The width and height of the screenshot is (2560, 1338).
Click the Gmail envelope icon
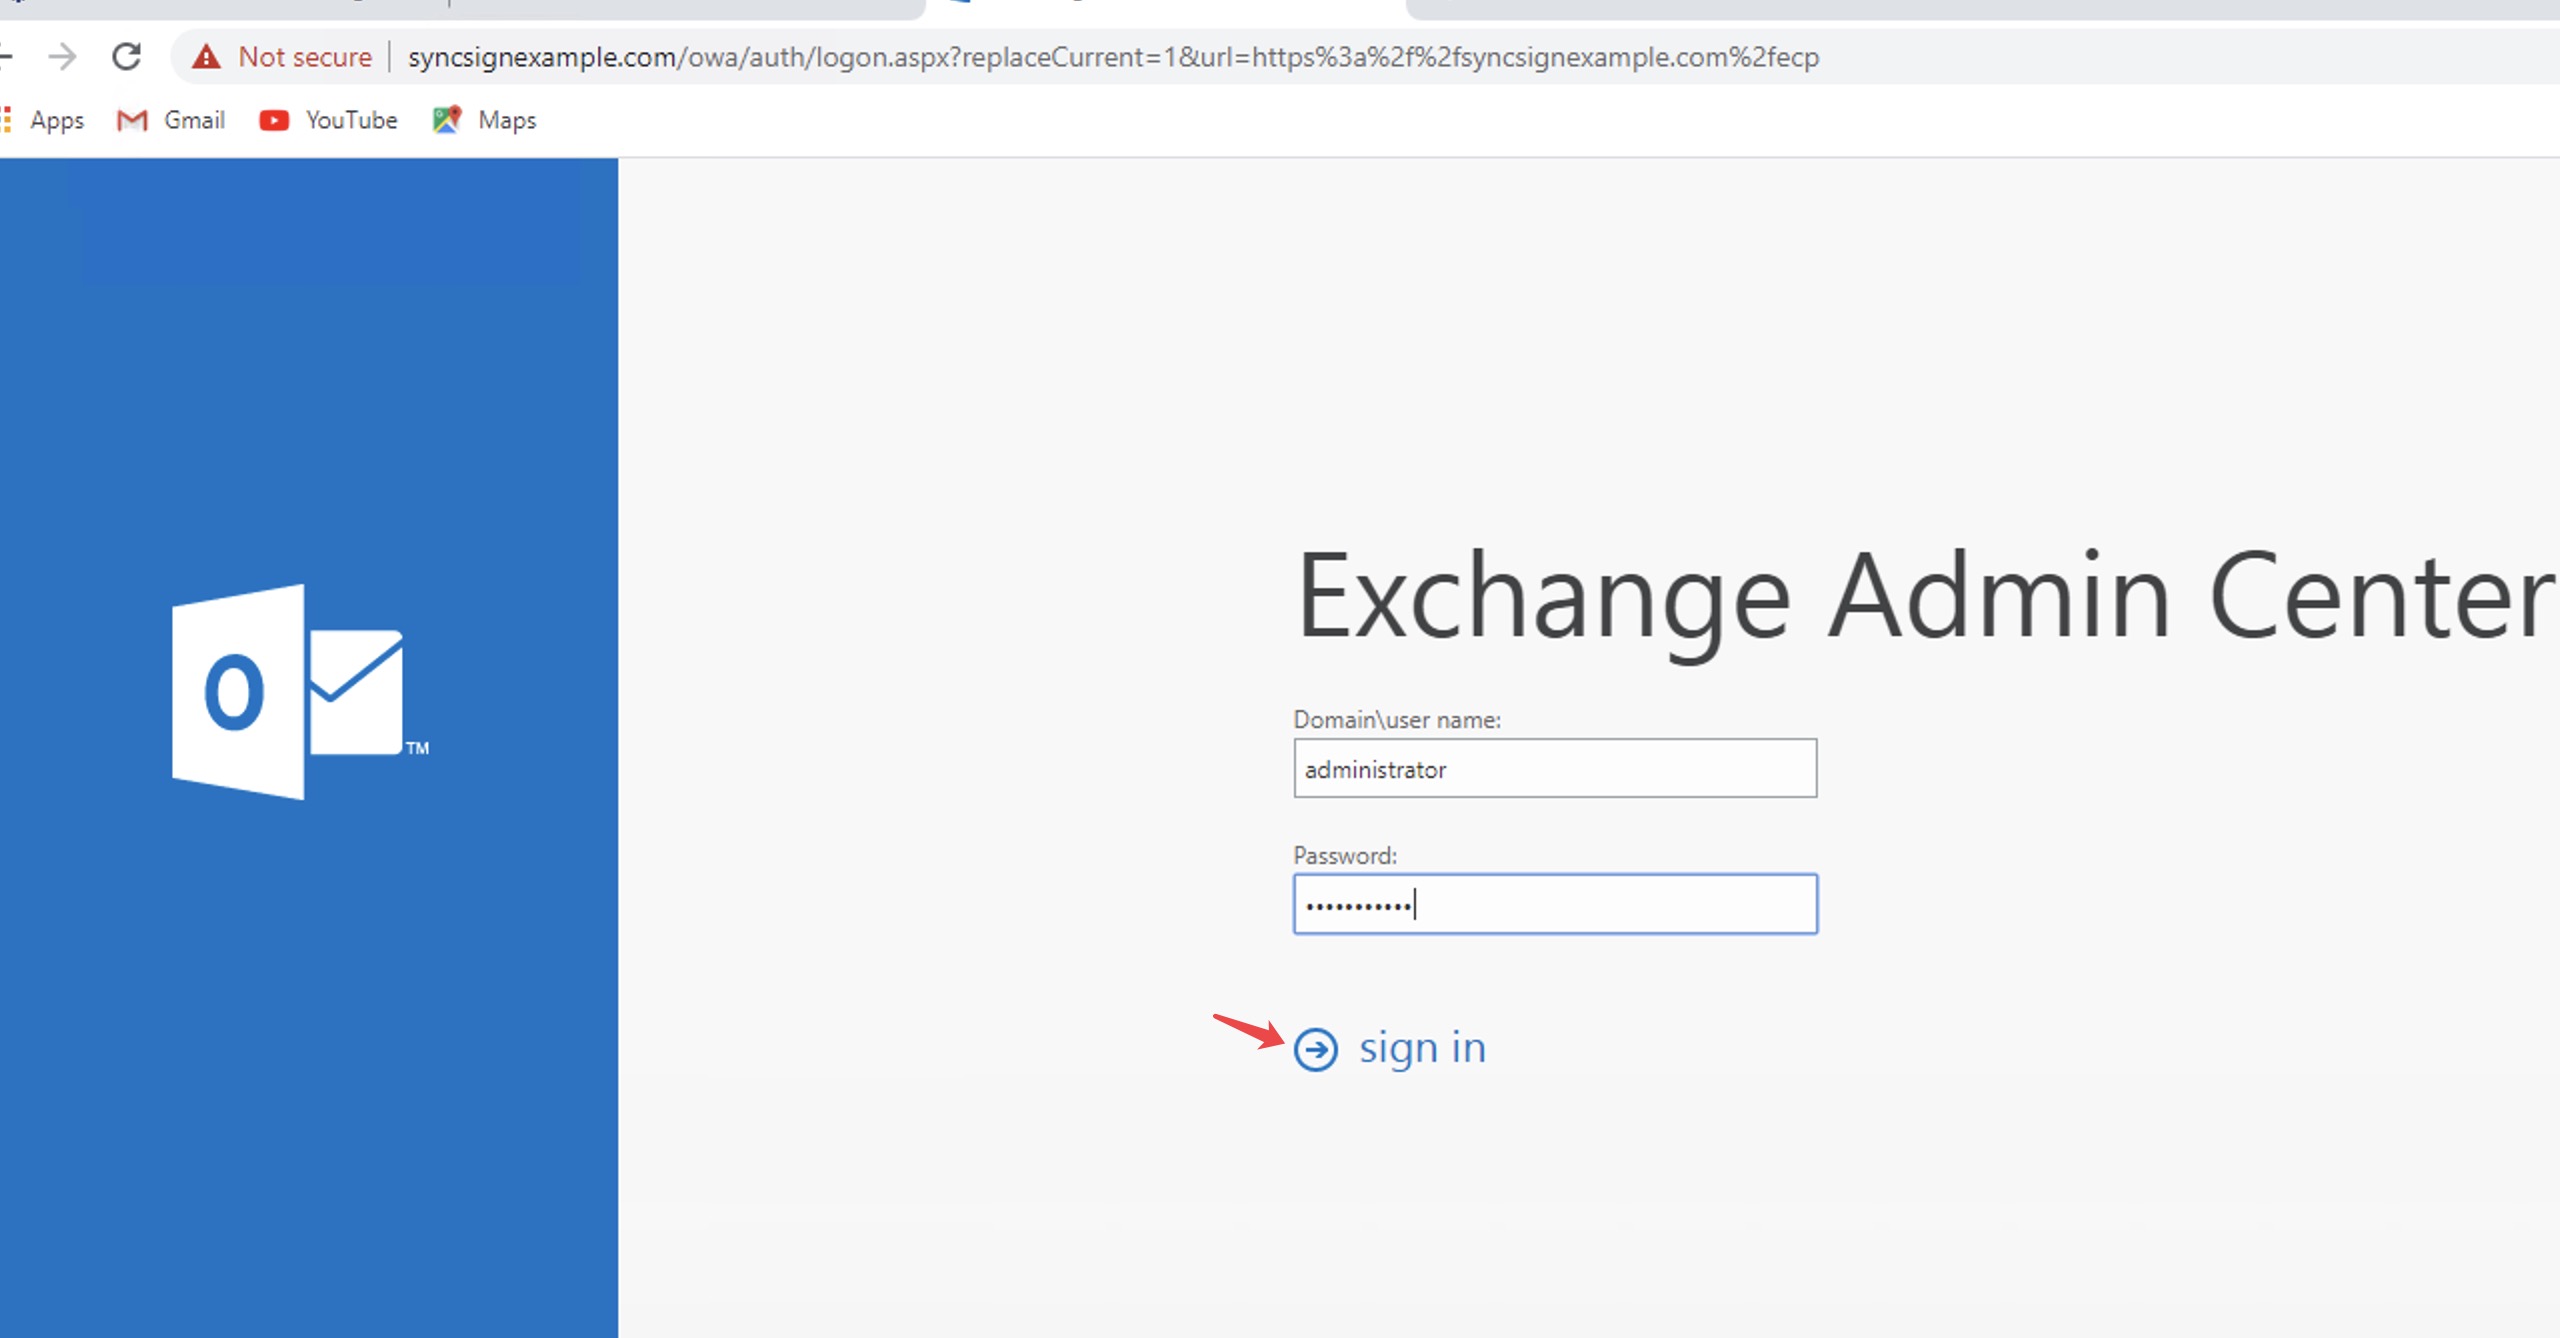(132, 120)
